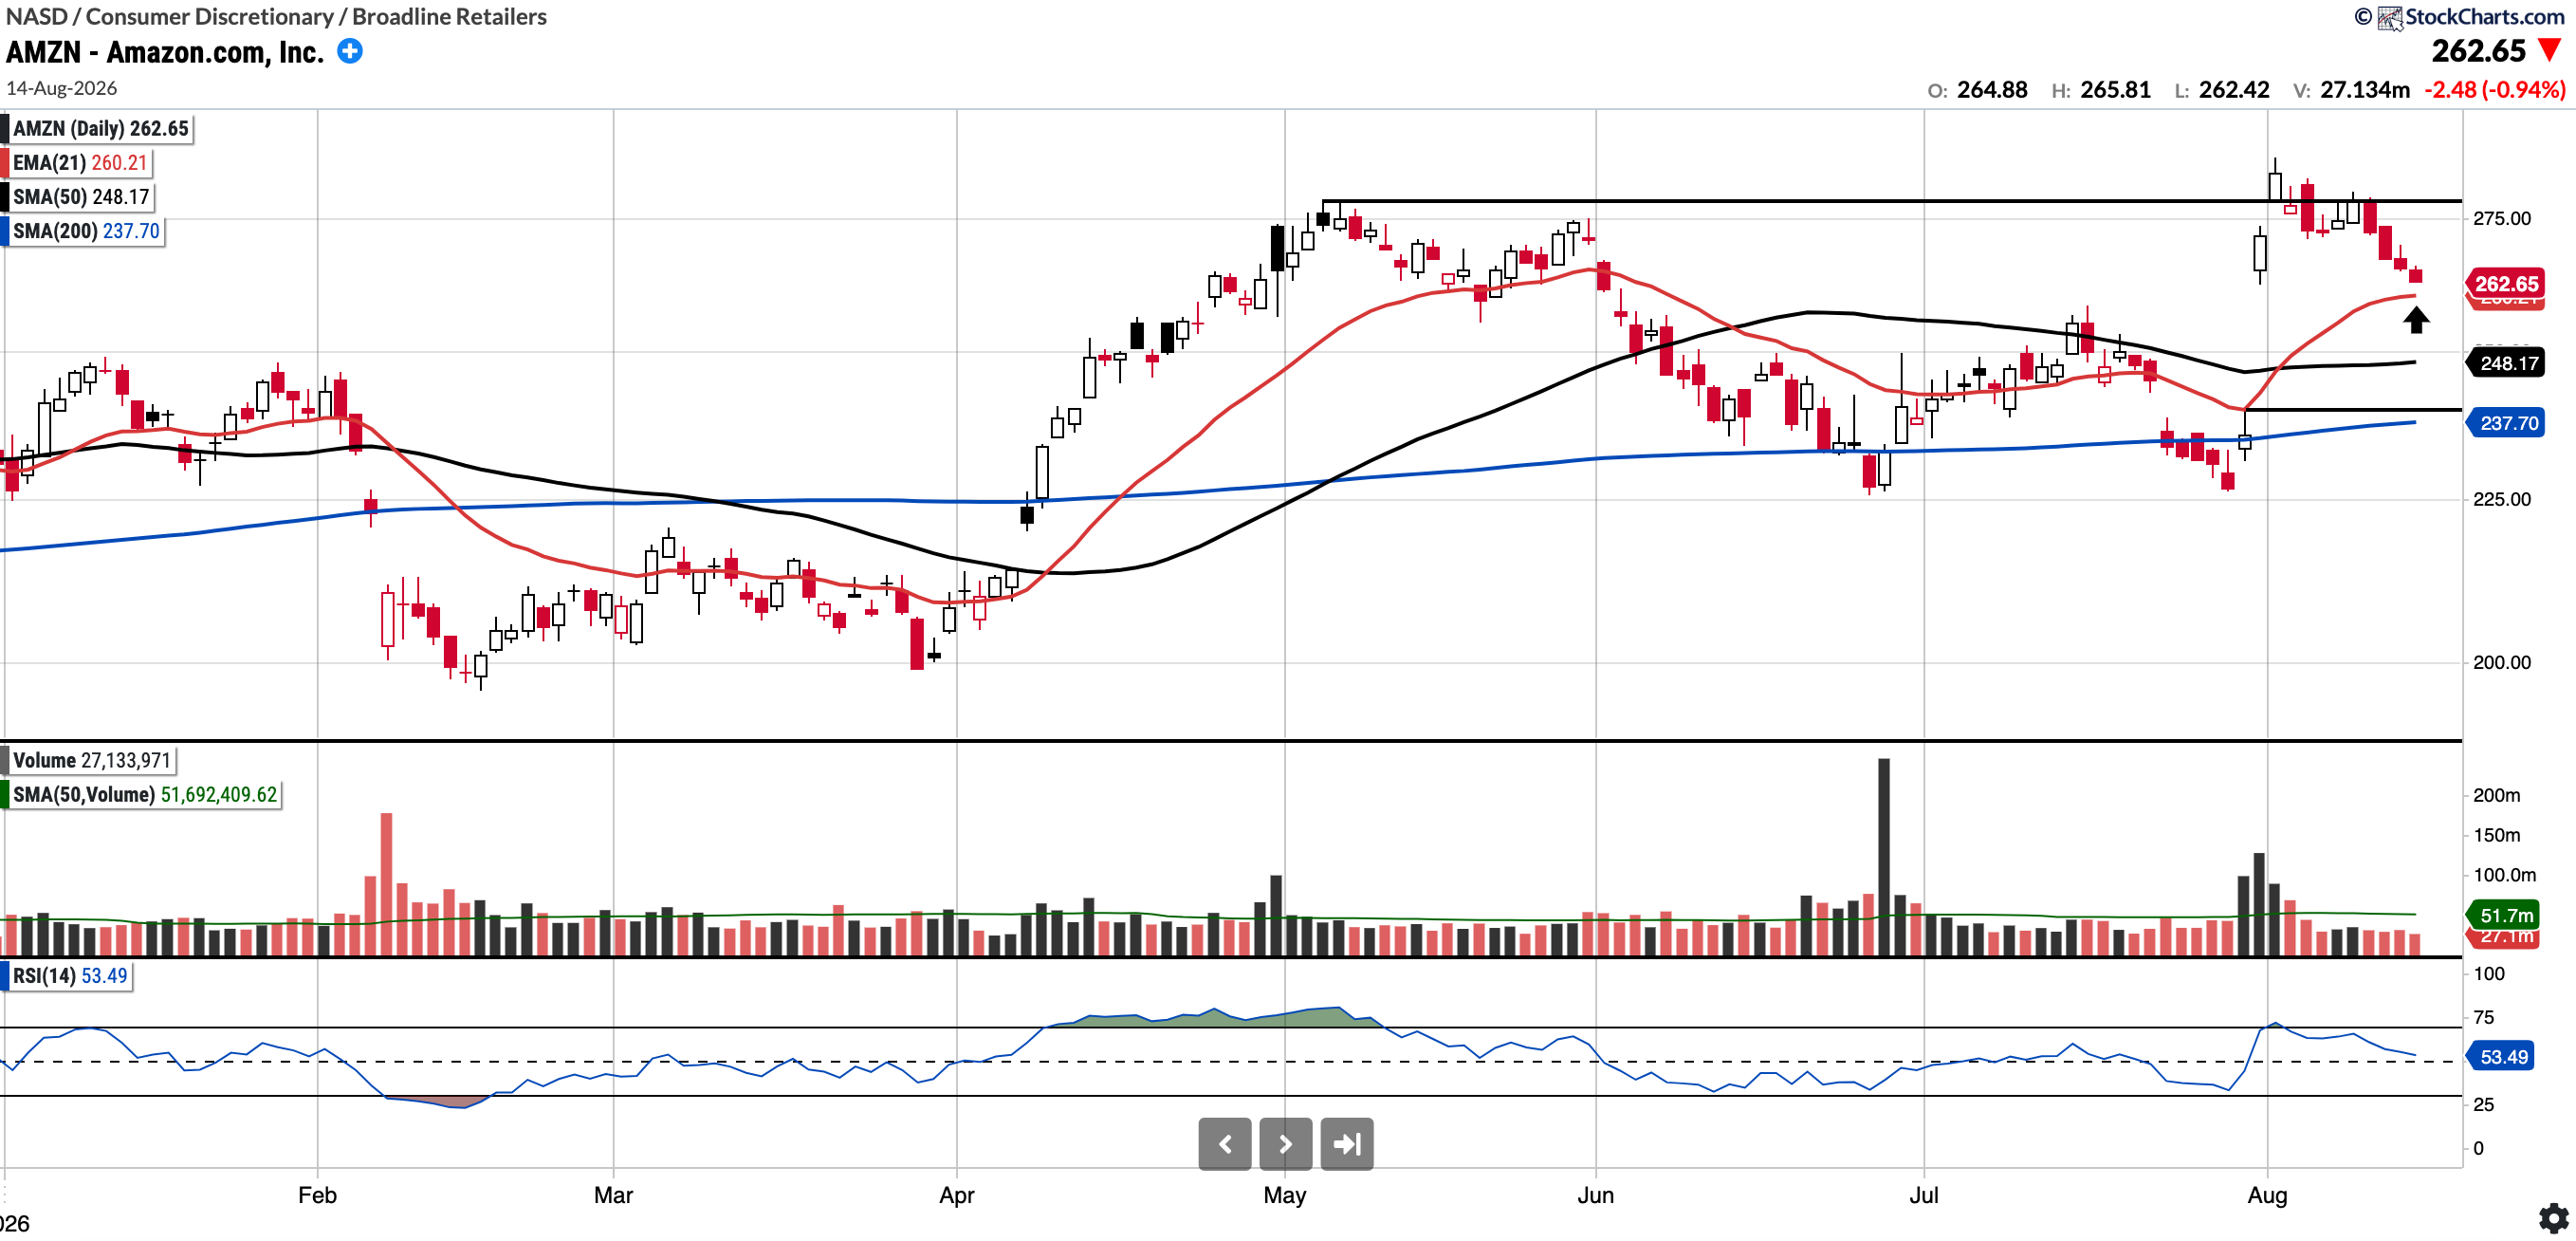Visit the StockCharts.com watermark link
2576x1241 pixels.
(2484, 17)
